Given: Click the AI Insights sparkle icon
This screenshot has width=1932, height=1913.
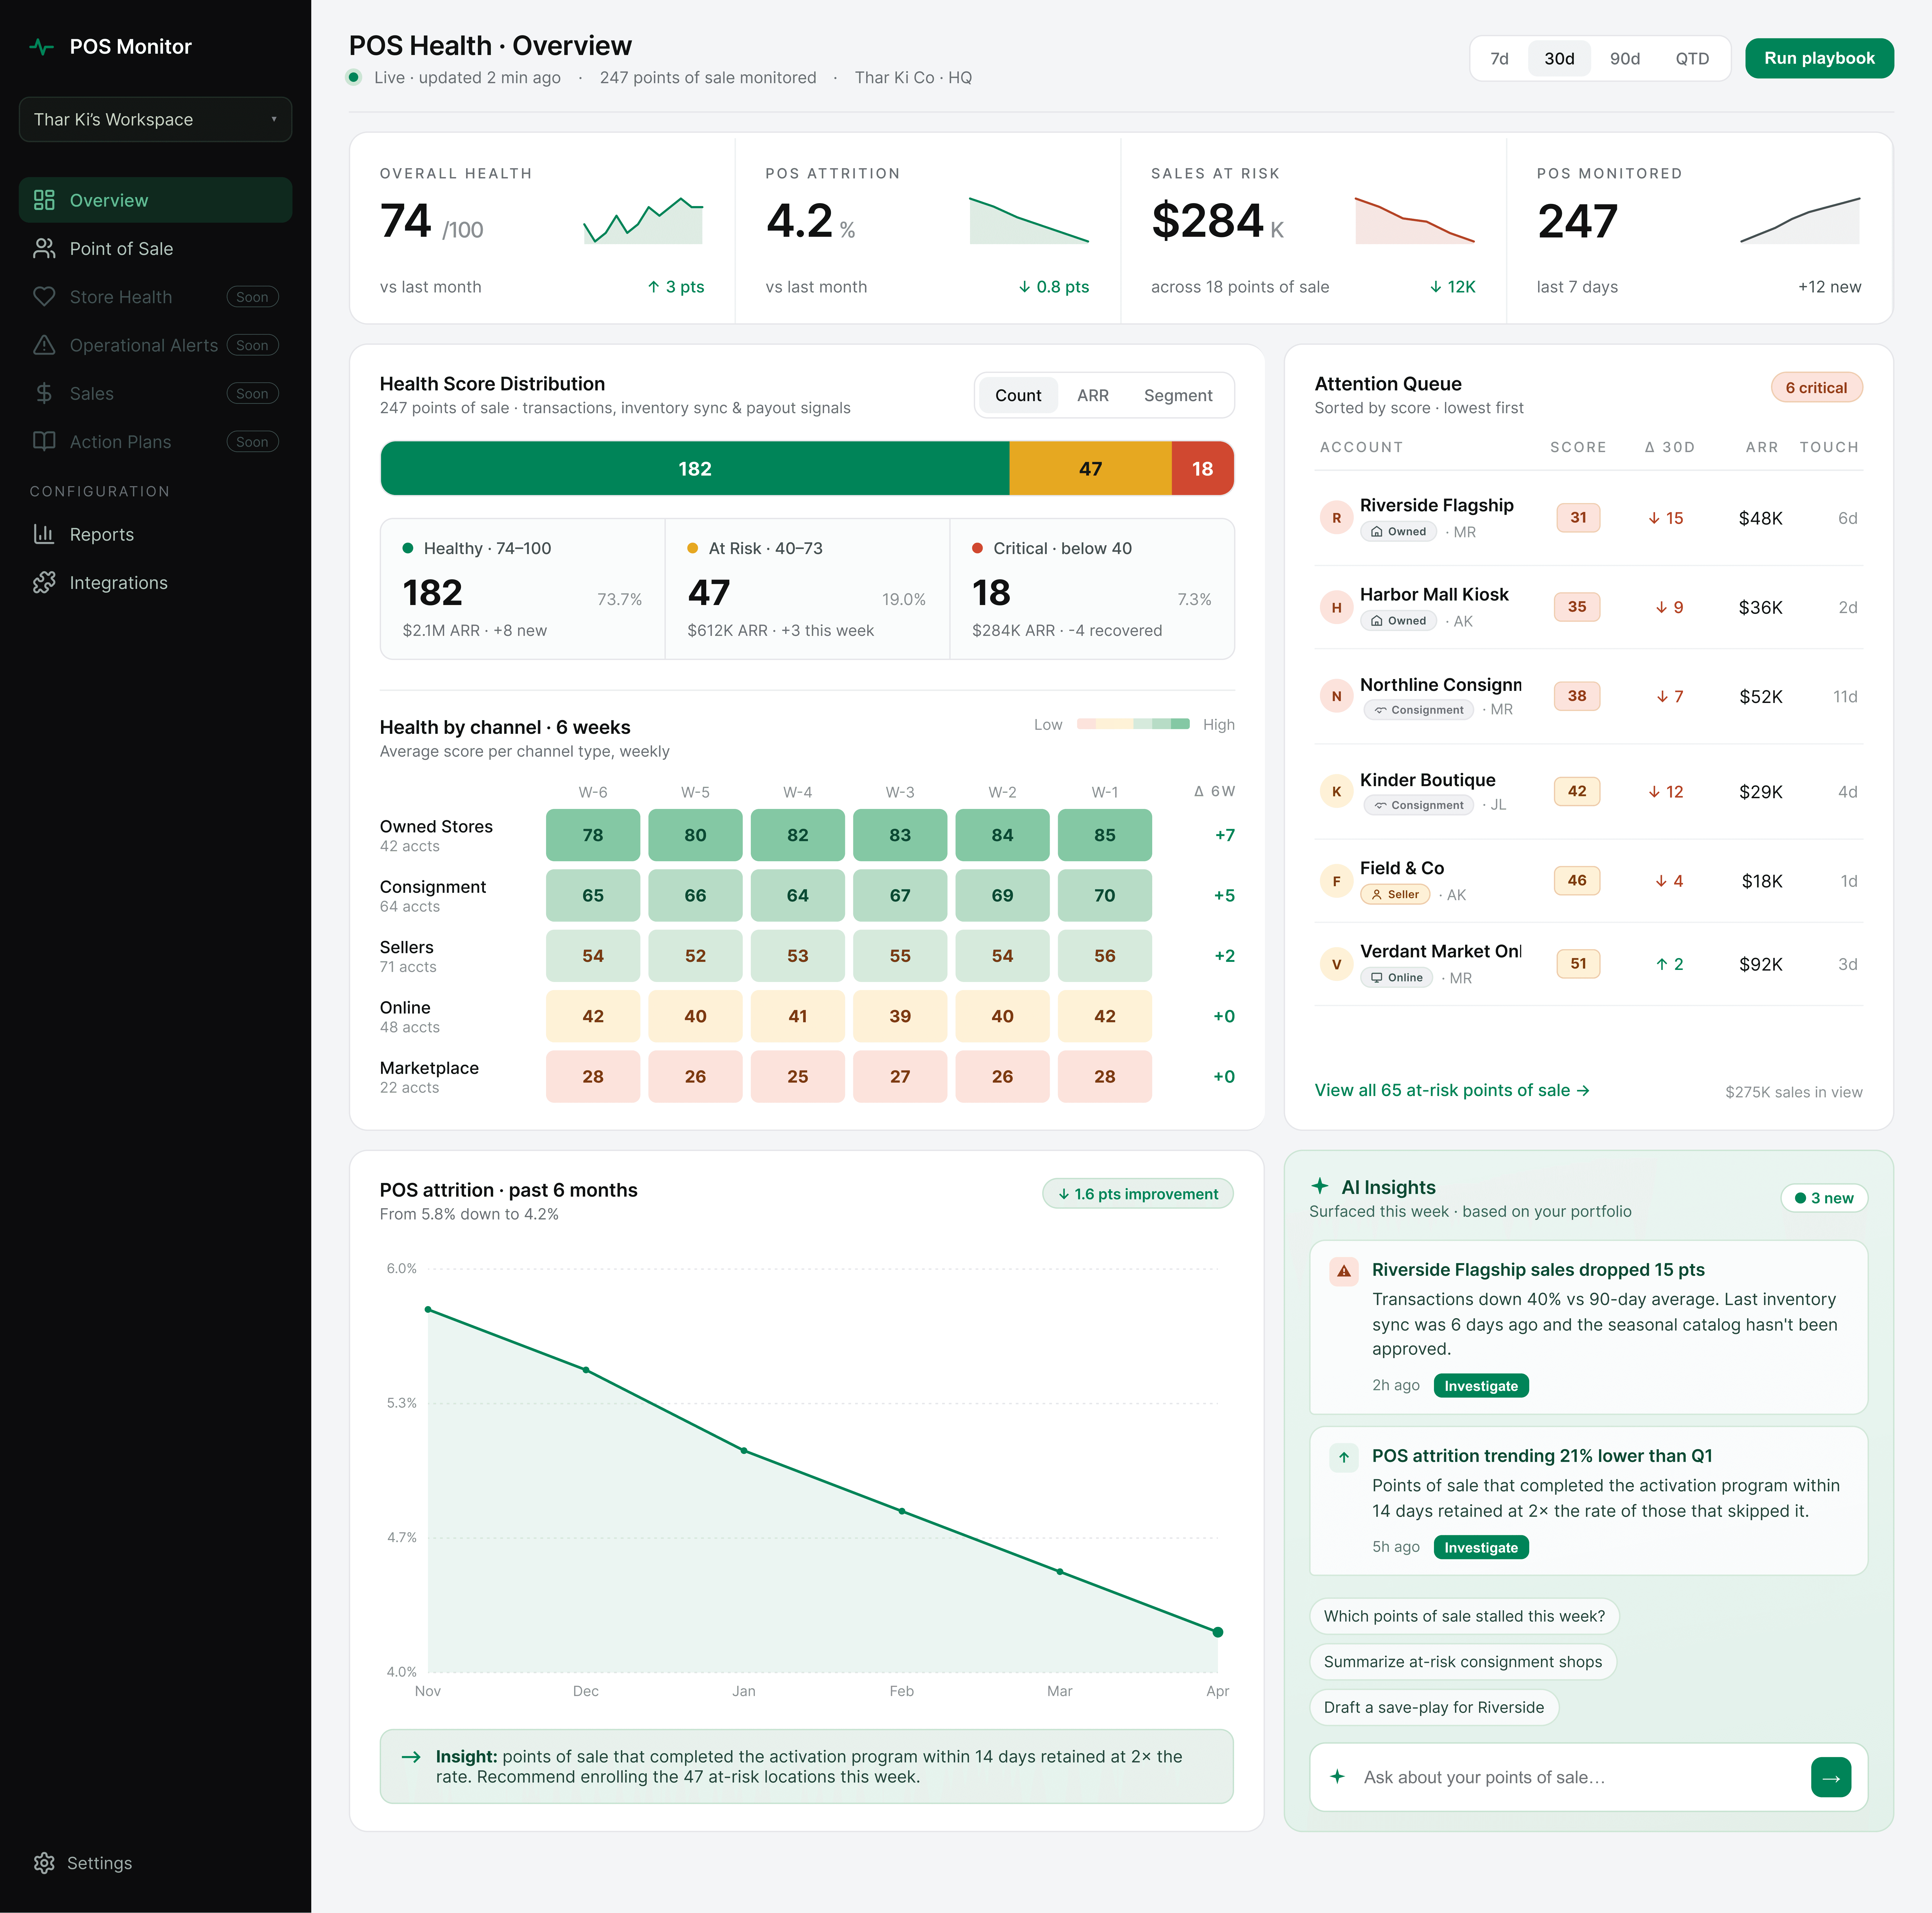Looking at the screenshot, I should (1320, 1186).
